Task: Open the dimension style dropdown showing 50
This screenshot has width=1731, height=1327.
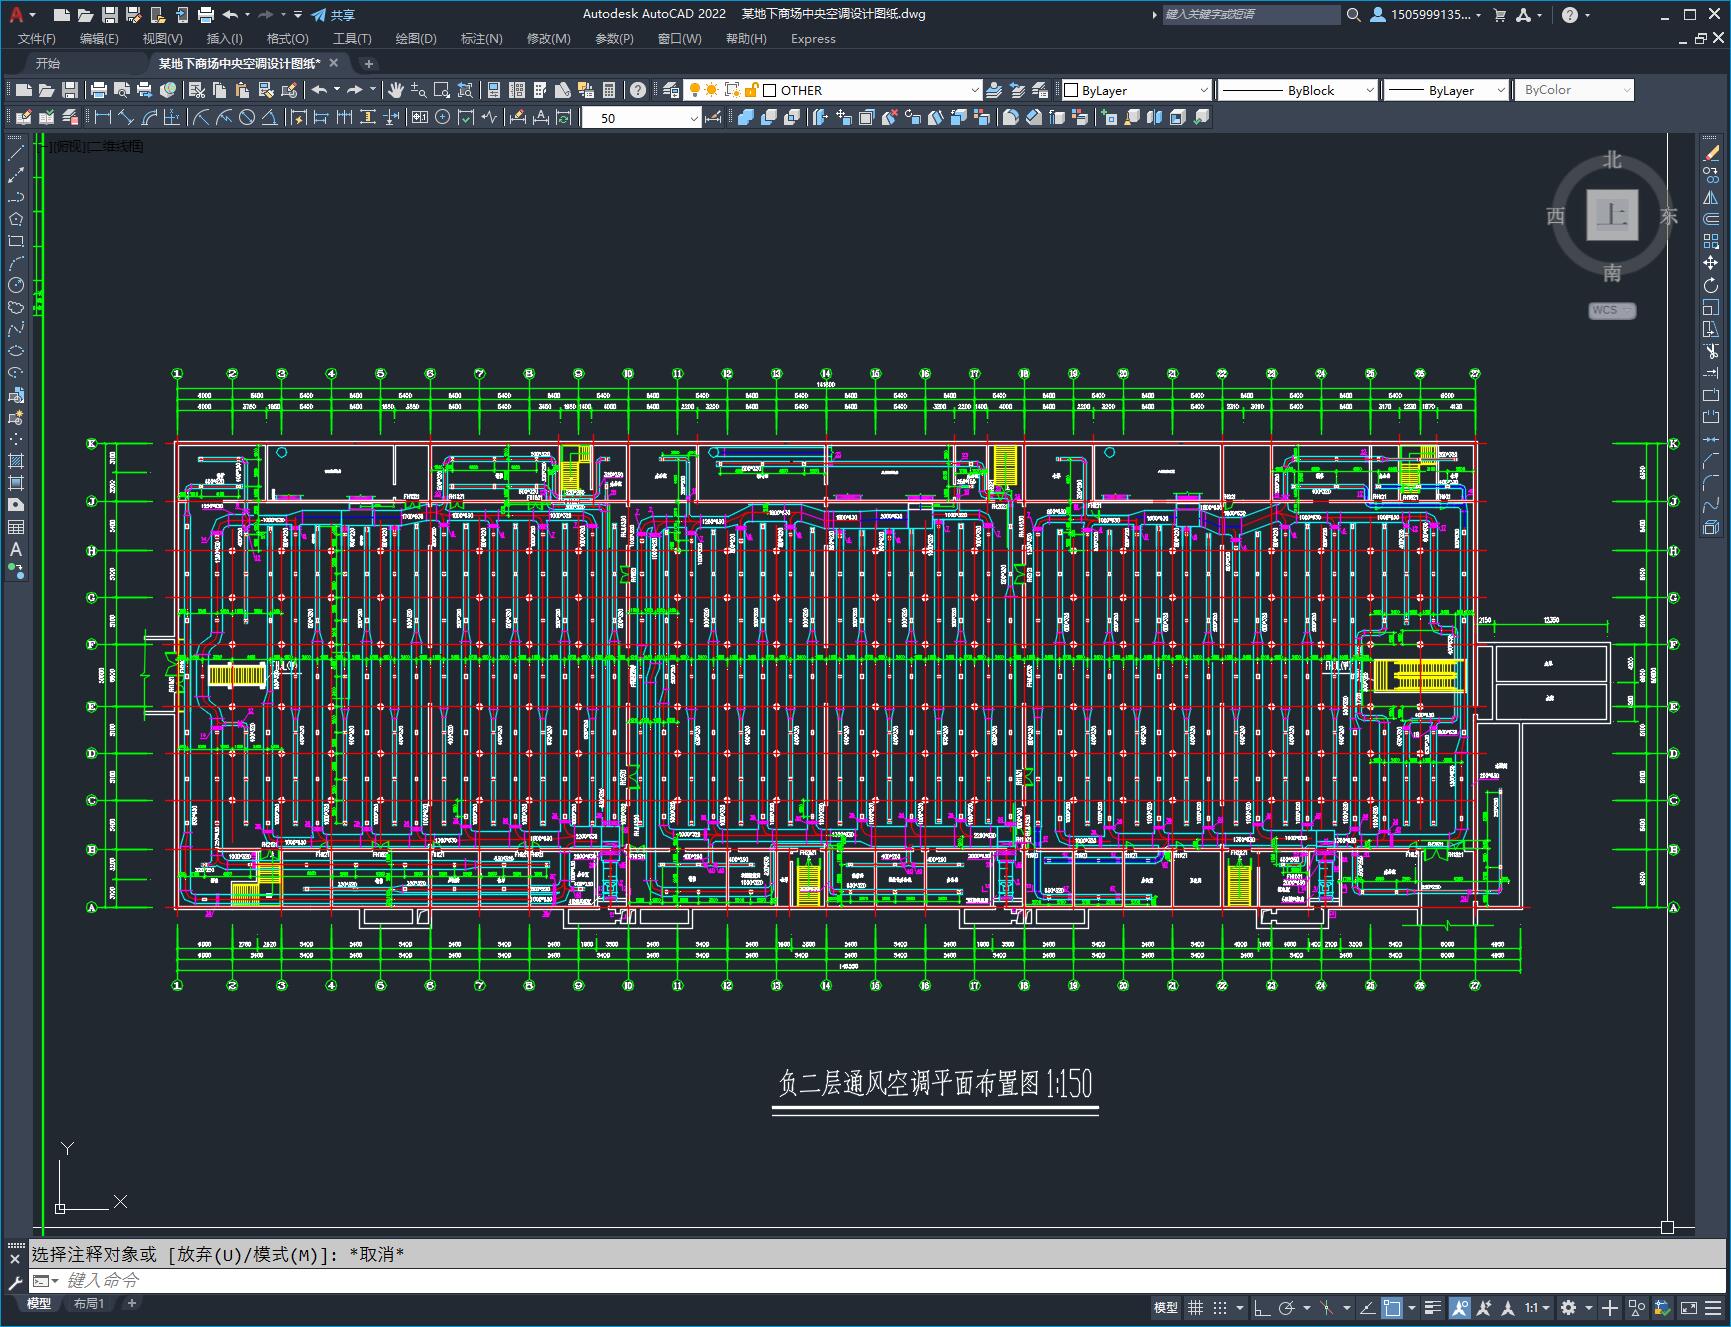Action: point(693,117)
